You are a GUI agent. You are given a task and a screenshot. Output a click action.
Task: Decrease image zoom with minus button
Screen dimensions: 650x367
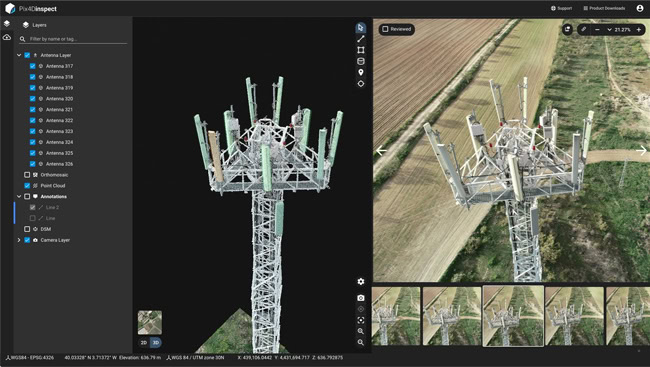(597, 29)
